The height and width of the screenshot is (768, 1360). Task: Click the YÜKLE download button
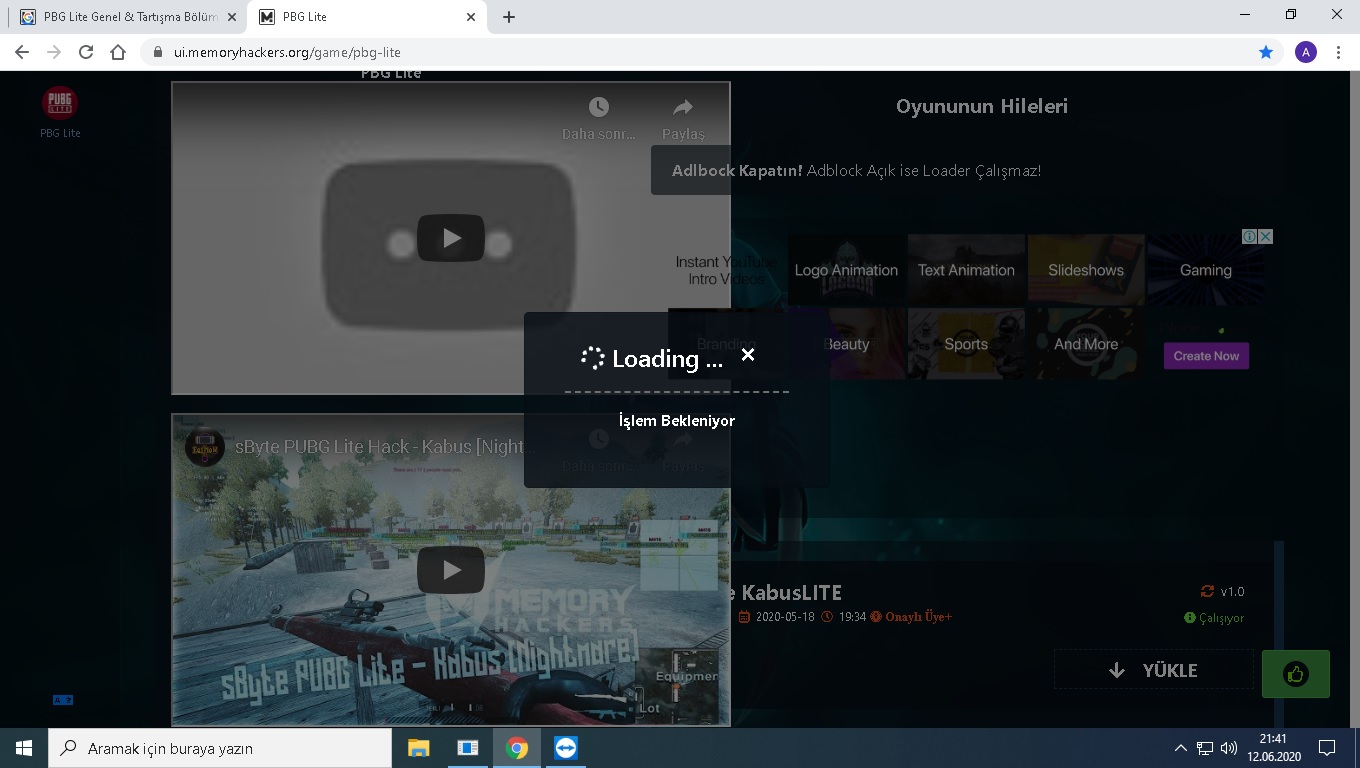[1154, 670]
